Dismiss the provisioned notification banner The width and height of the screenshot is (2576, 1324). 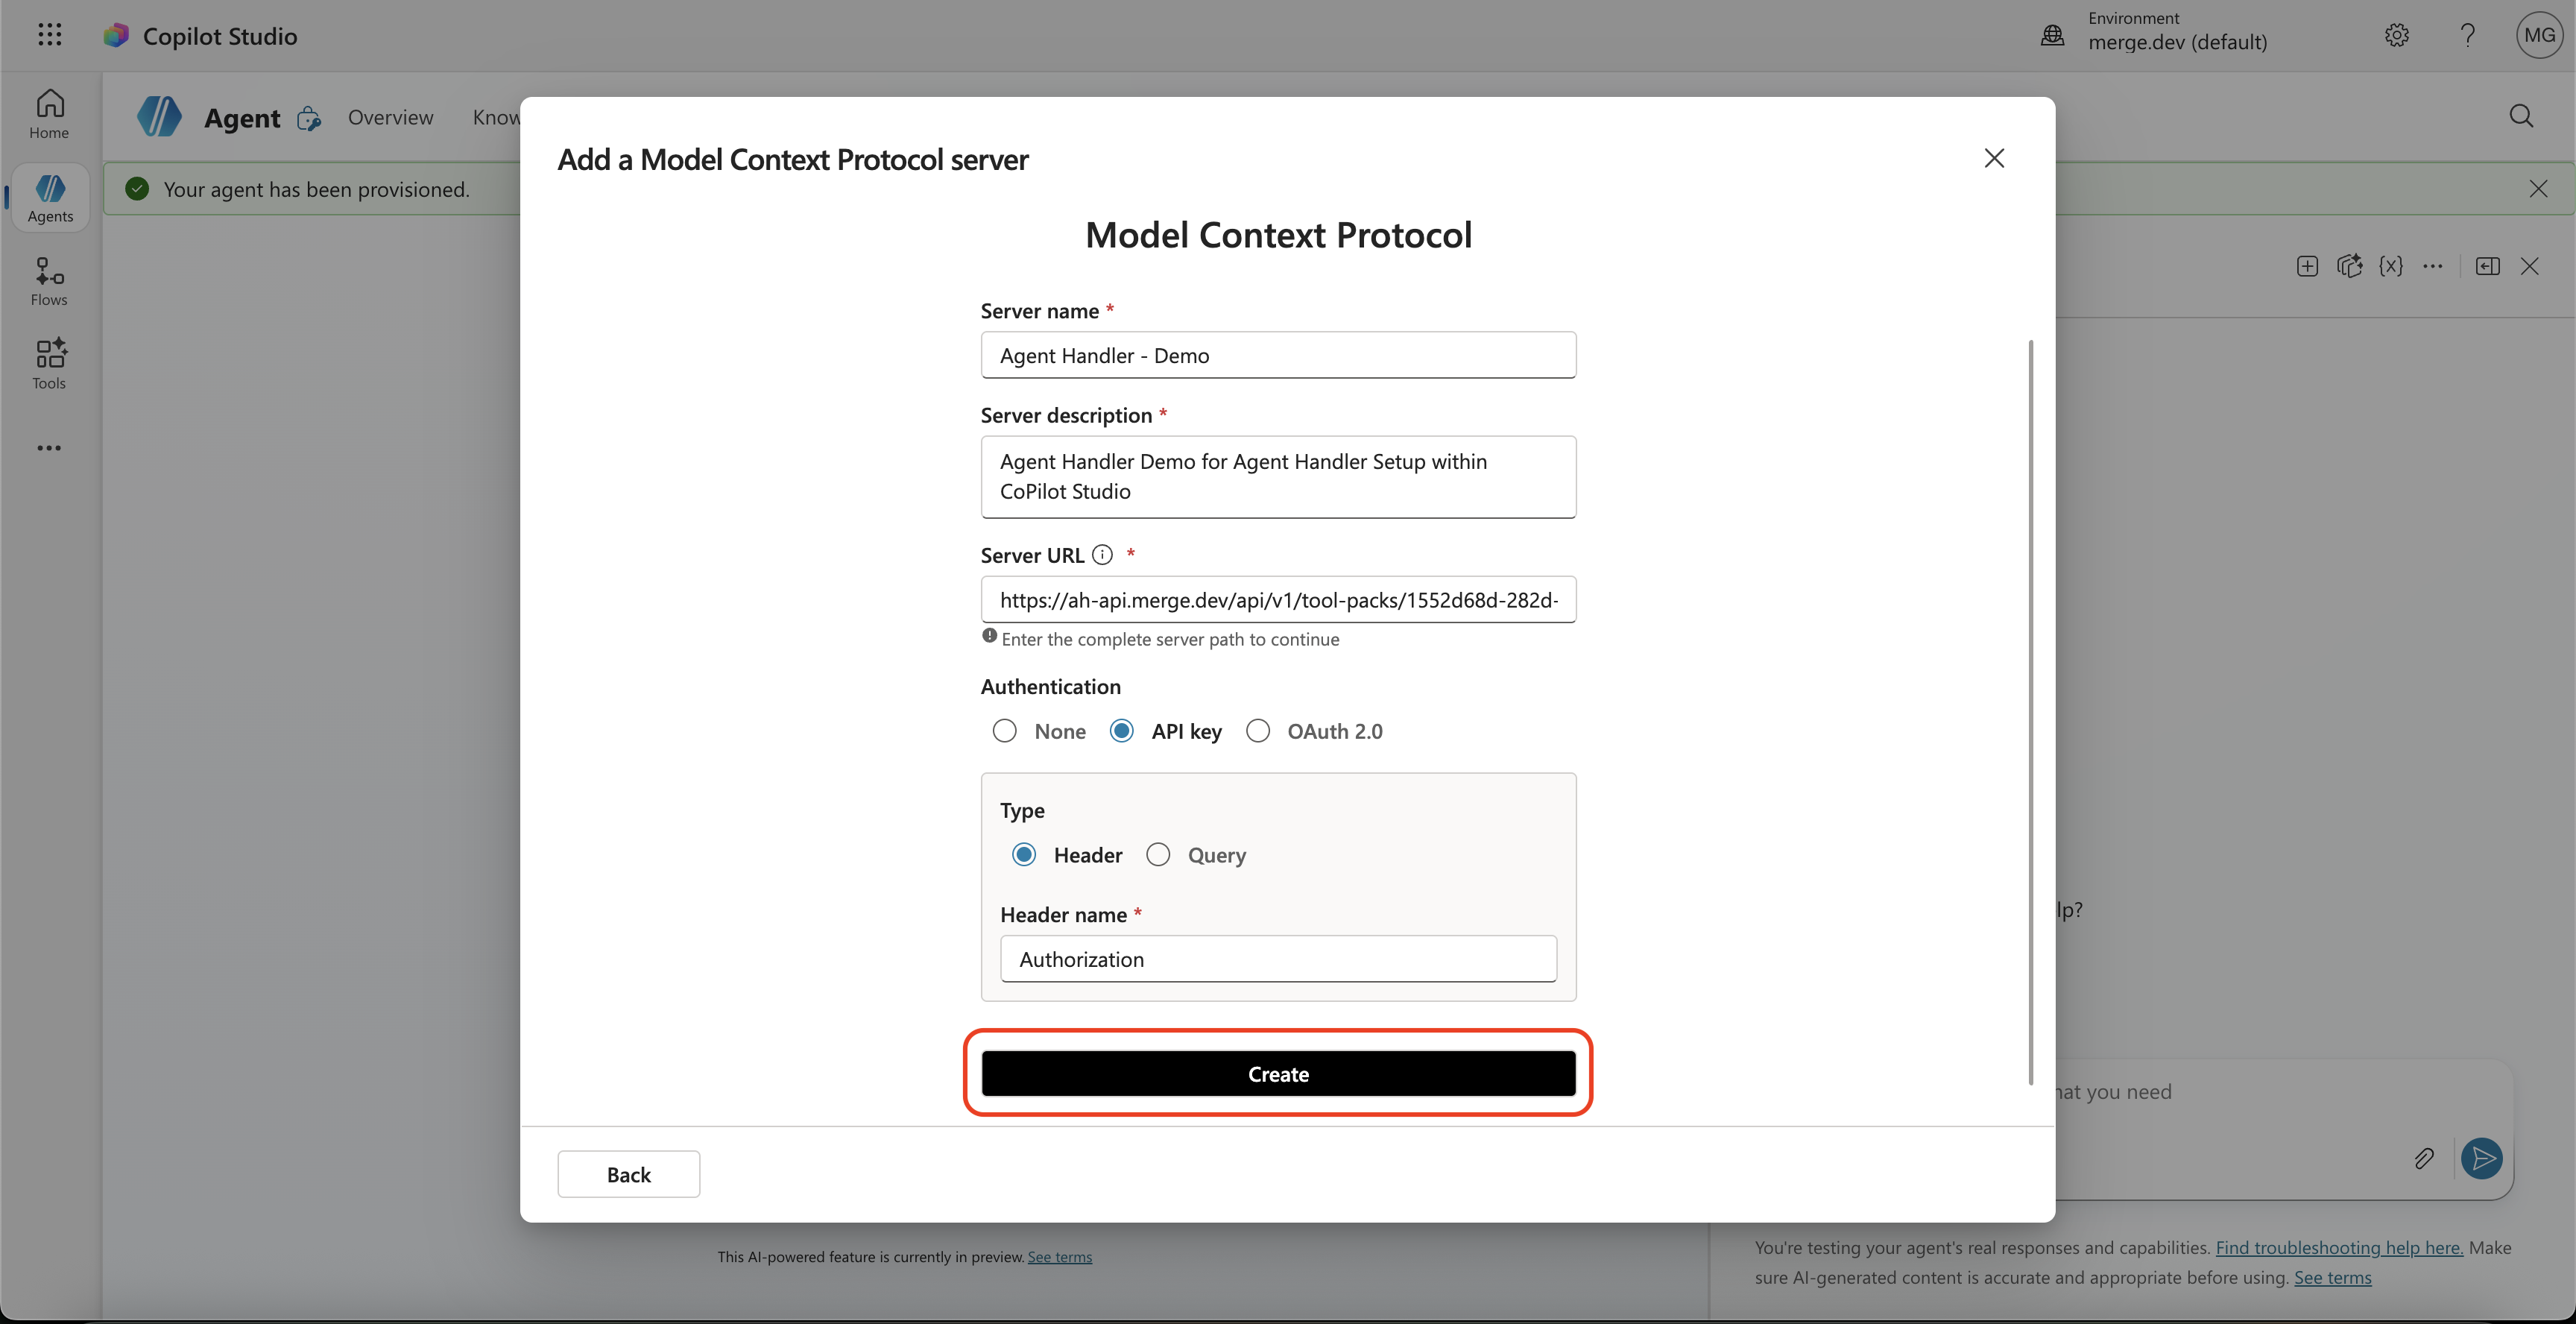tap(2538, 189)
